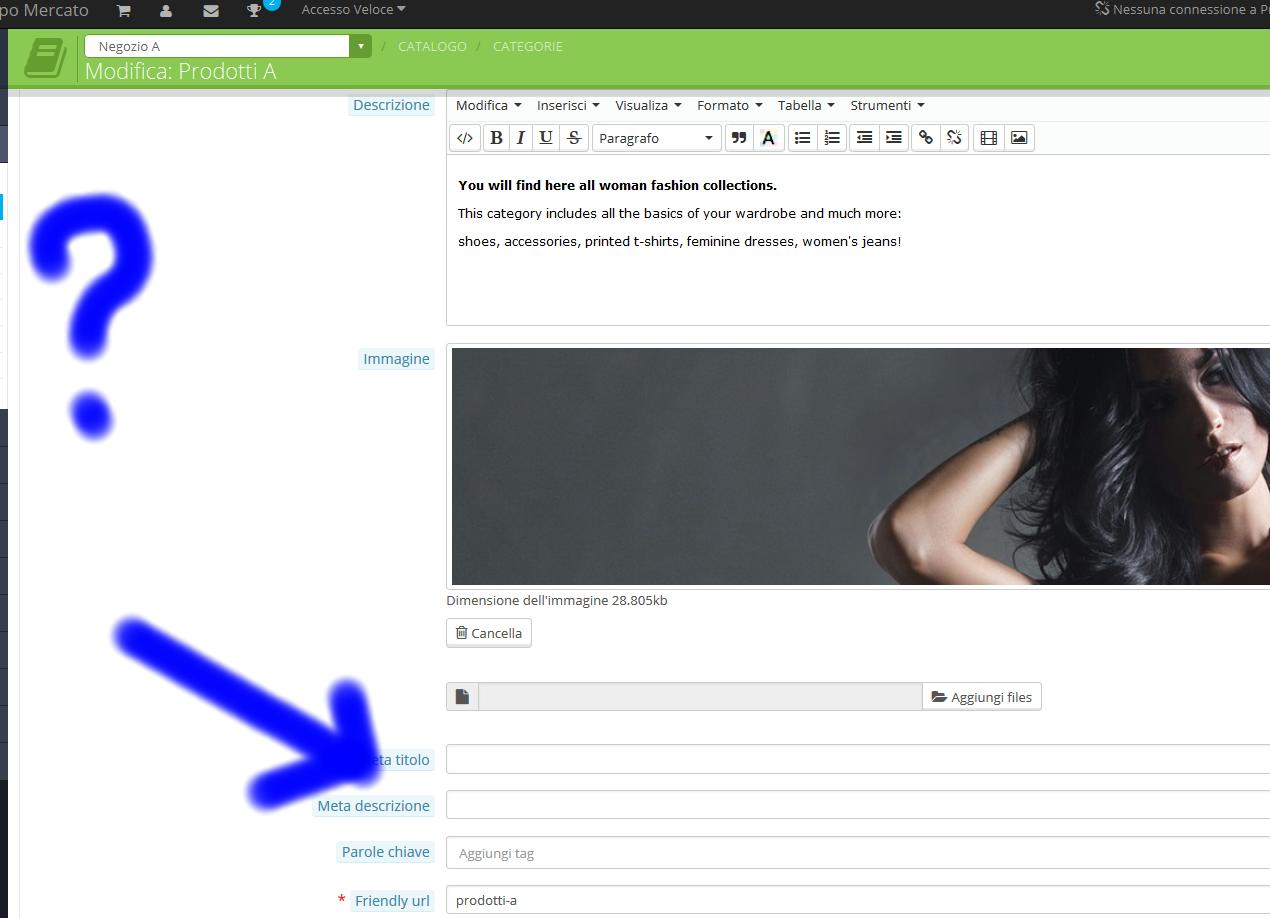The image size is (1270, 918).
Task: Increase paragraph indent
Action: 894,138
